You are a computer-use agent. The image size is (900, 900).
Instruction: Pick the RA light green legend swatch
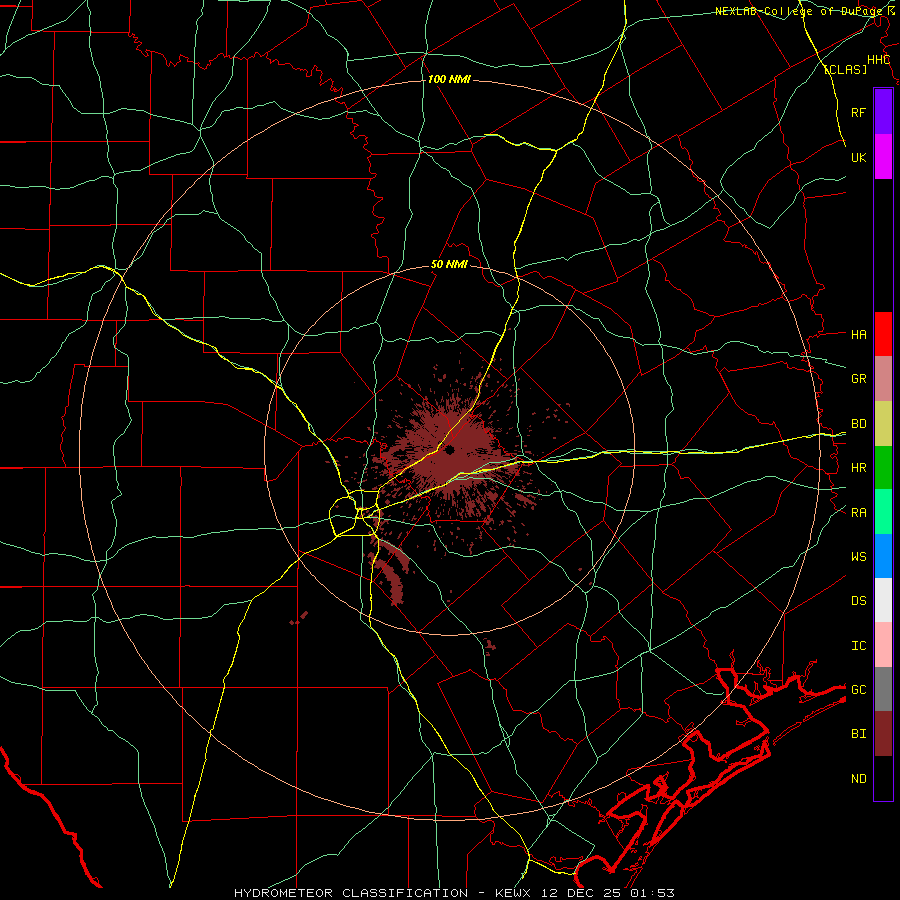[883, 512]
